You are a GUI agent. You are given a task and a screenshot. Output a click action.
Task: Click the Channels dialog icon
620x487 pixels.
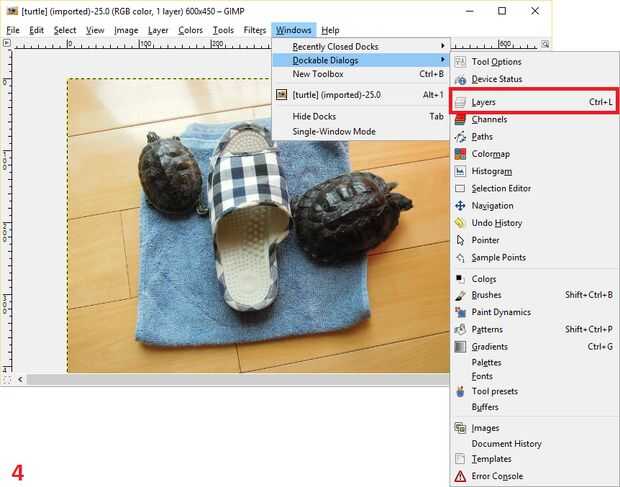[x=460, y=119]
